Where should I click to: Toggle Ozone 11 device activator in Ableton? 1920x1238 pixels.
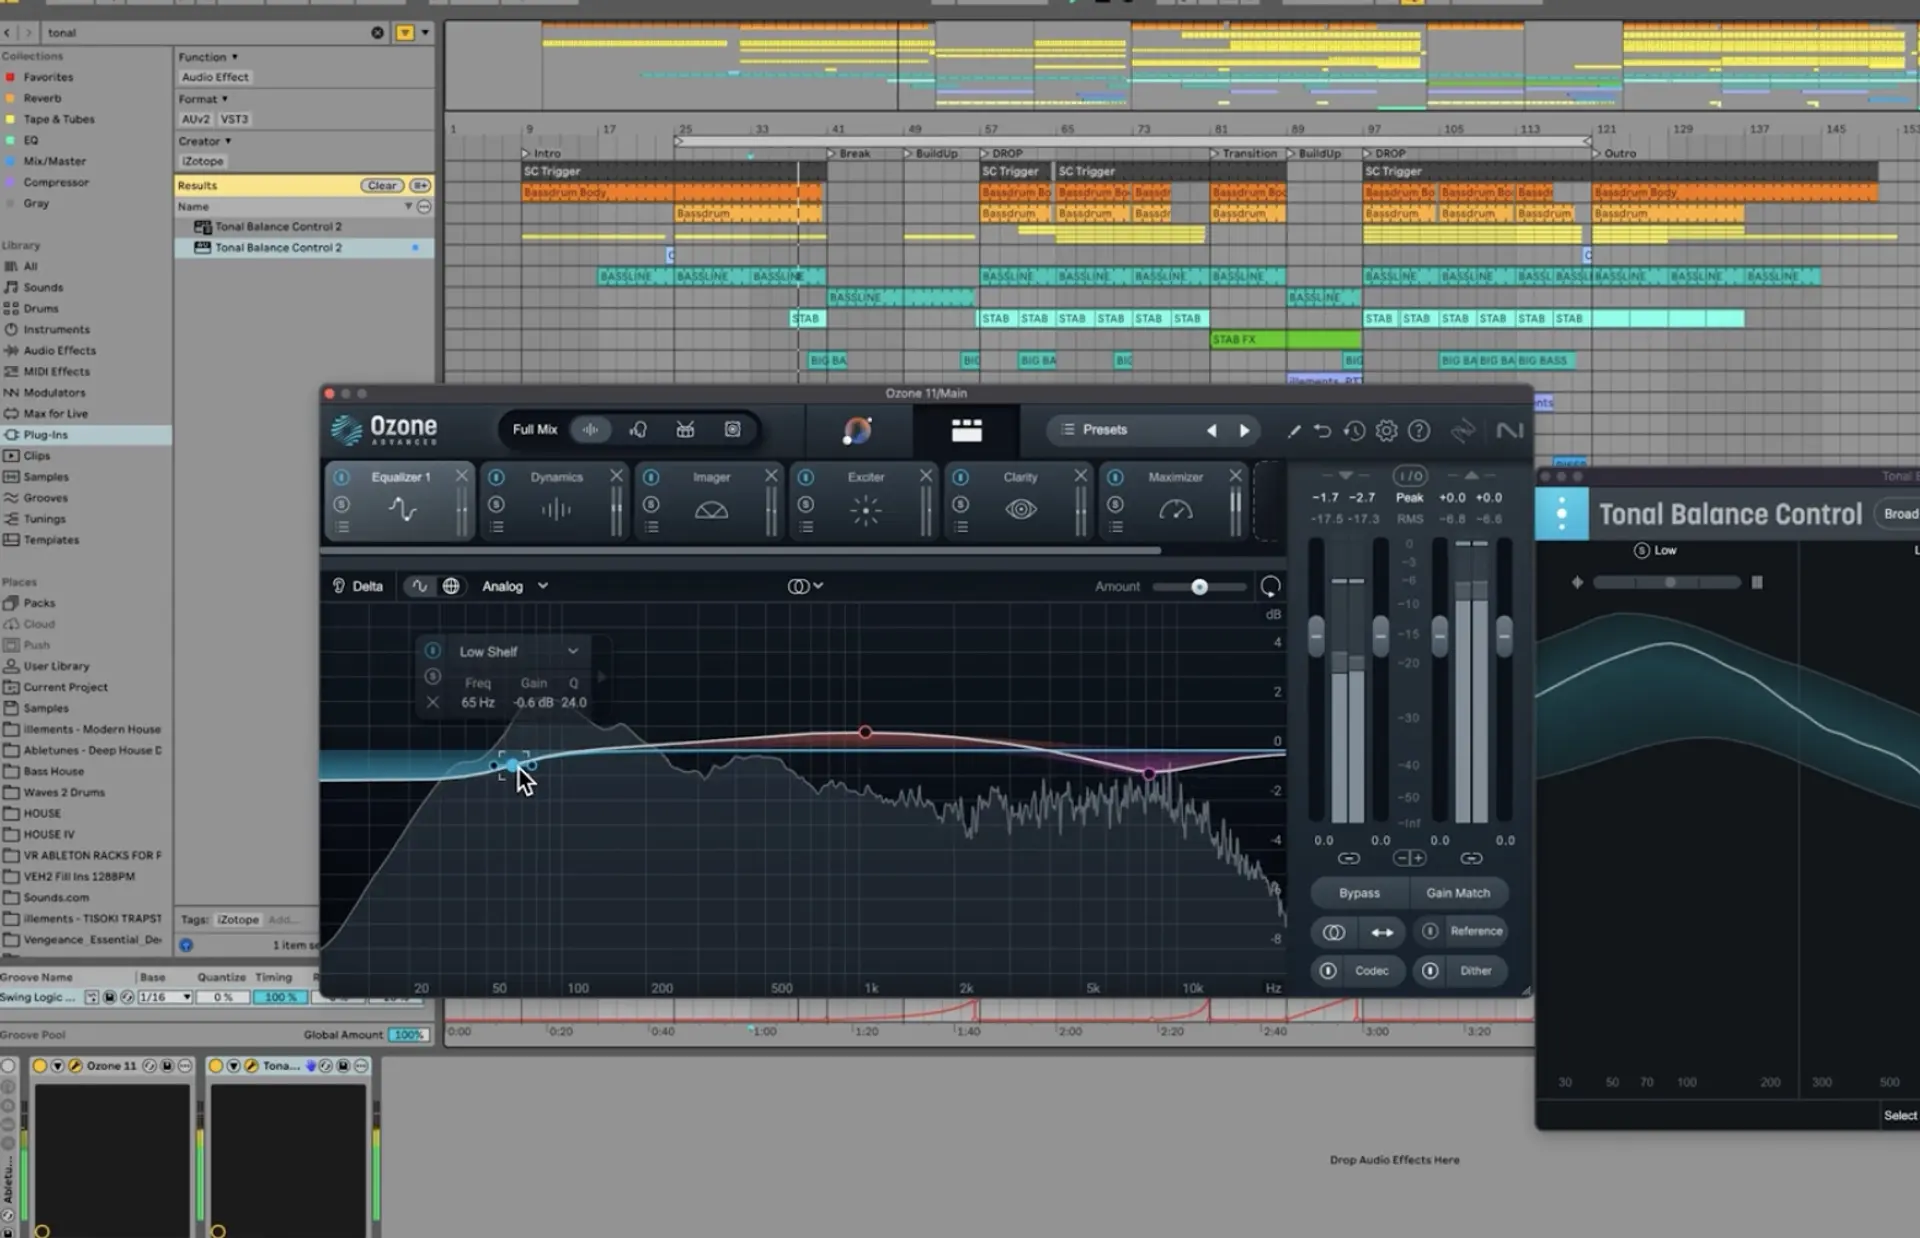(x=40, y=1066)
